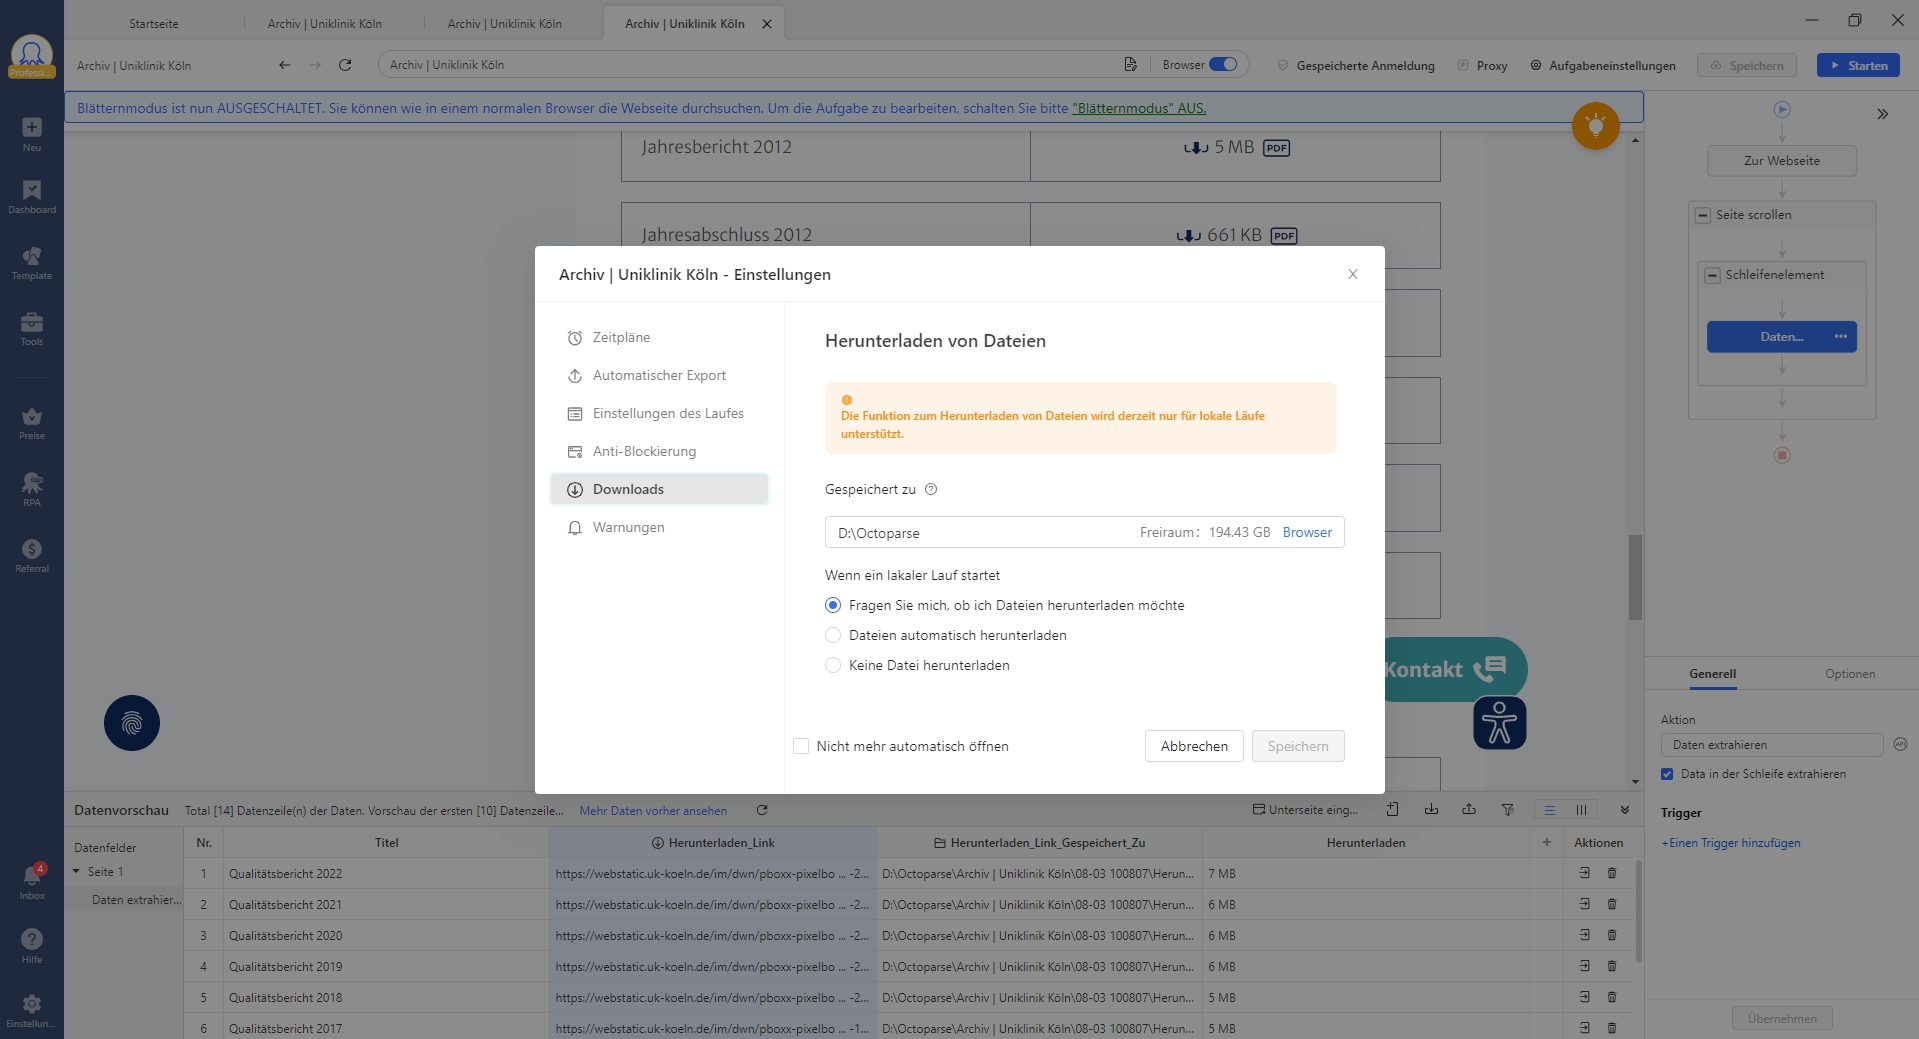Screen dimensions: 1919x1039
Task: Delete the Qualitätsbericht 2022 row
Action: pyautogui.click(x=1612, y=873)
